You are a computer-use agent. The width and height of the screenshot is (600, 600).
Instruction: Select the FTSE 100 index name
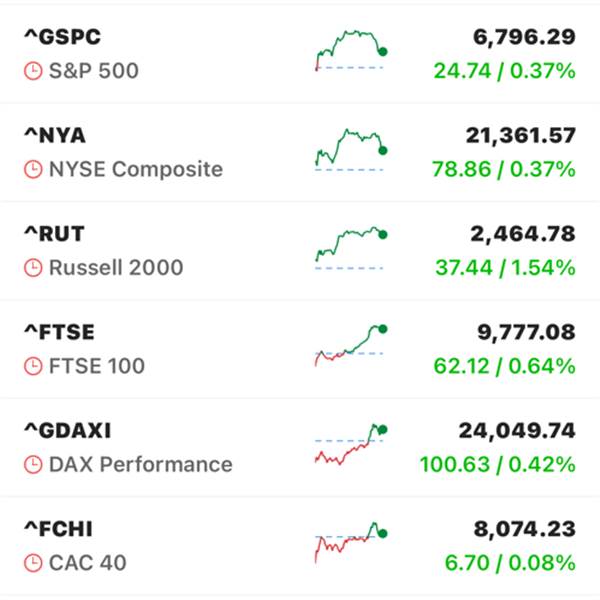coord(97,366)
